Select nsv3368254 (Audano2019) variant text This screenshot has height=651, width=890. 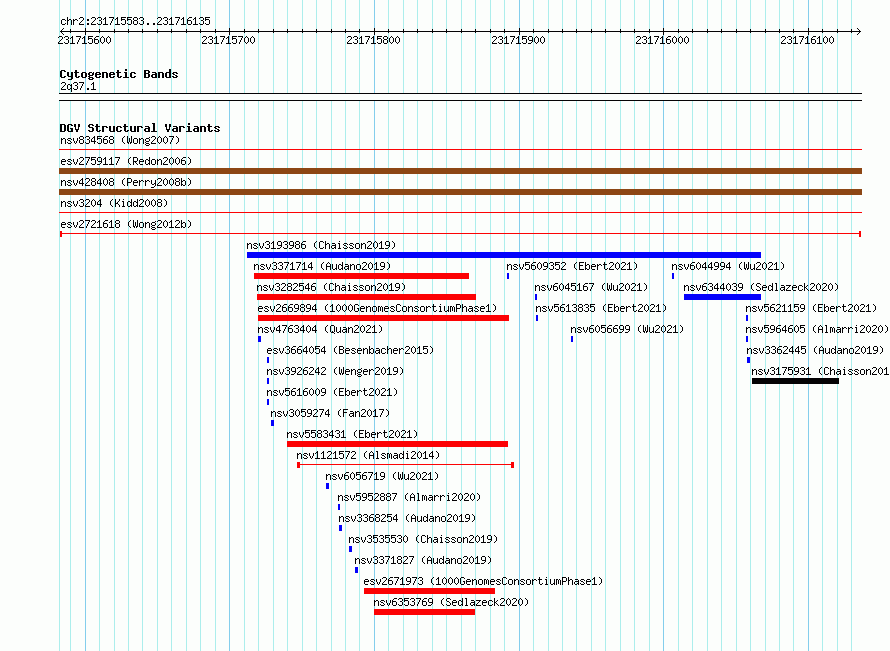pos(408,518)
